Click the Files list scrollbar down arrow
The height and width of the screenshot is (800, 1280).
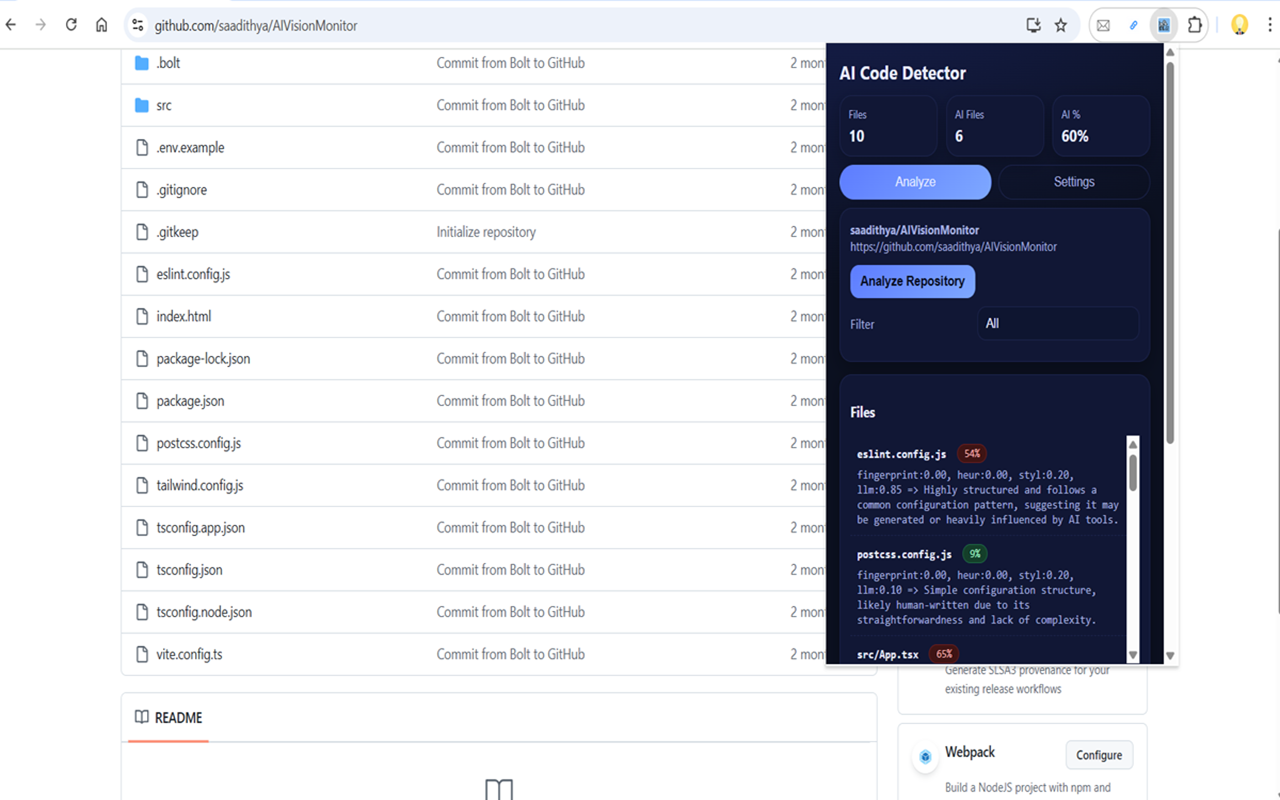[x=1133, y=655]
